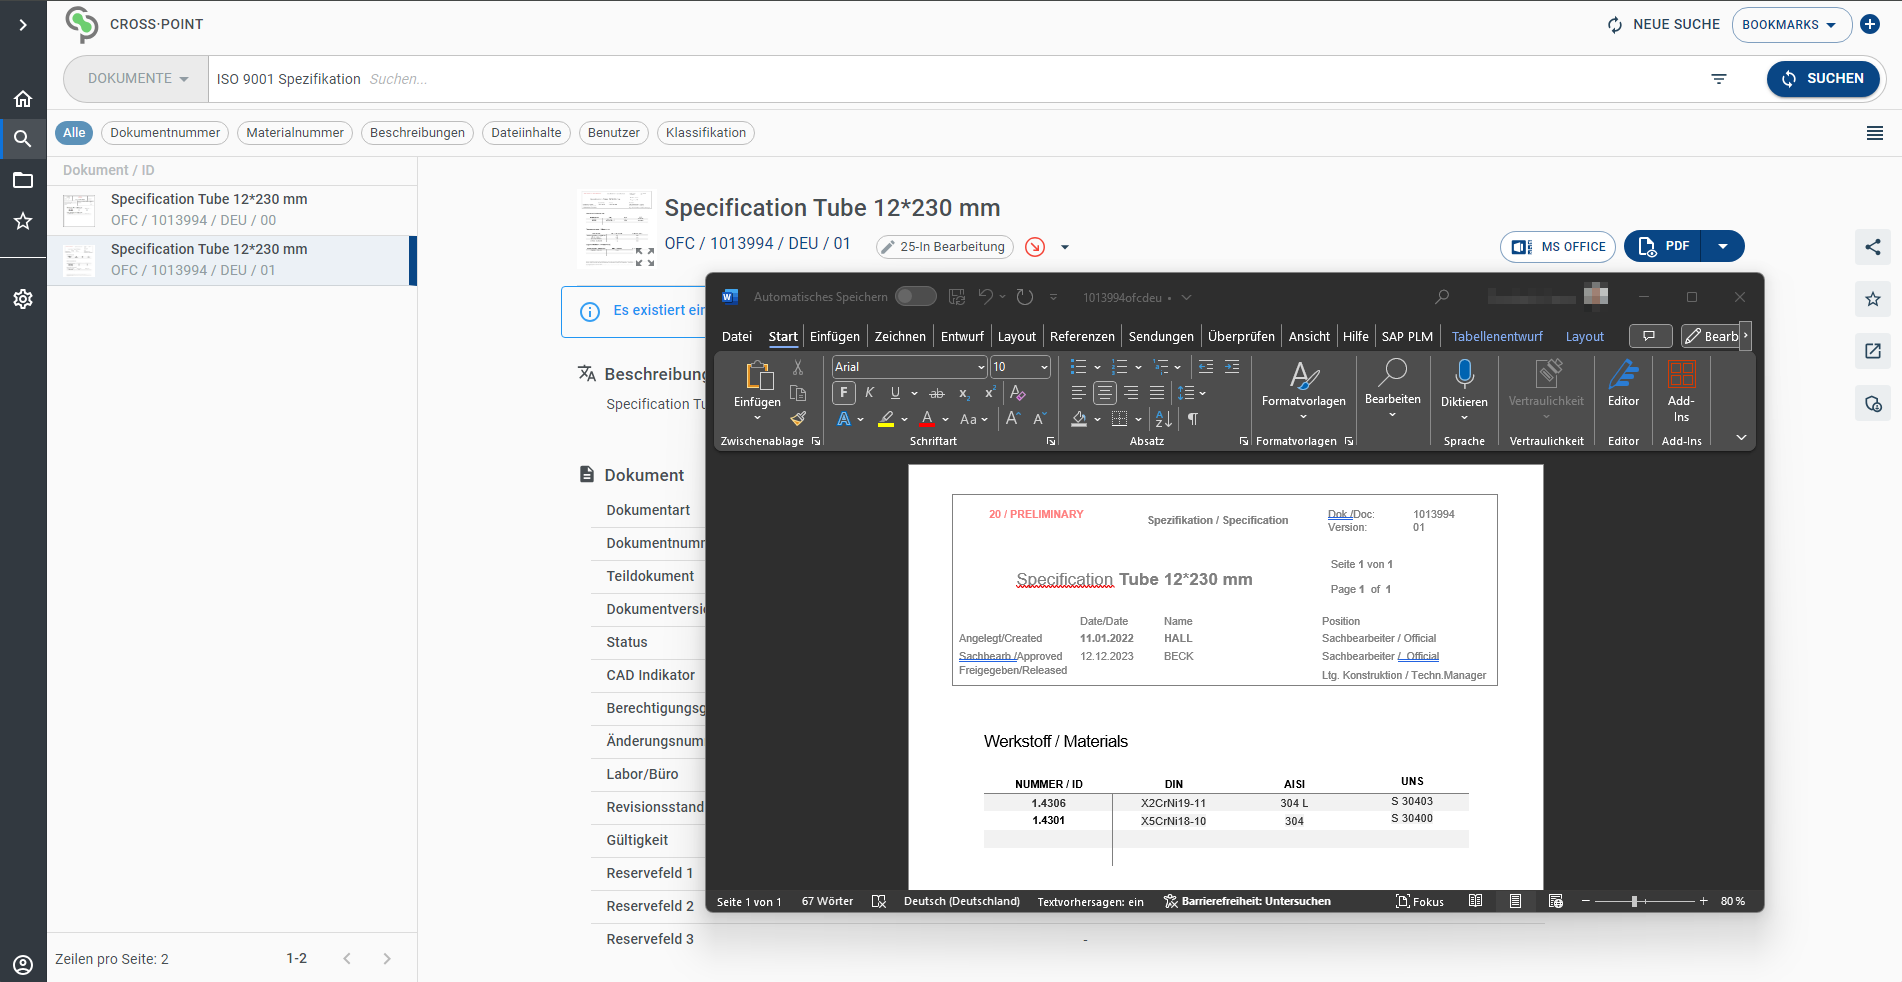Screen dimensions: 1902x982
Task: Switch to Überprüfen tab in Word
Action: click(1241, 337)
